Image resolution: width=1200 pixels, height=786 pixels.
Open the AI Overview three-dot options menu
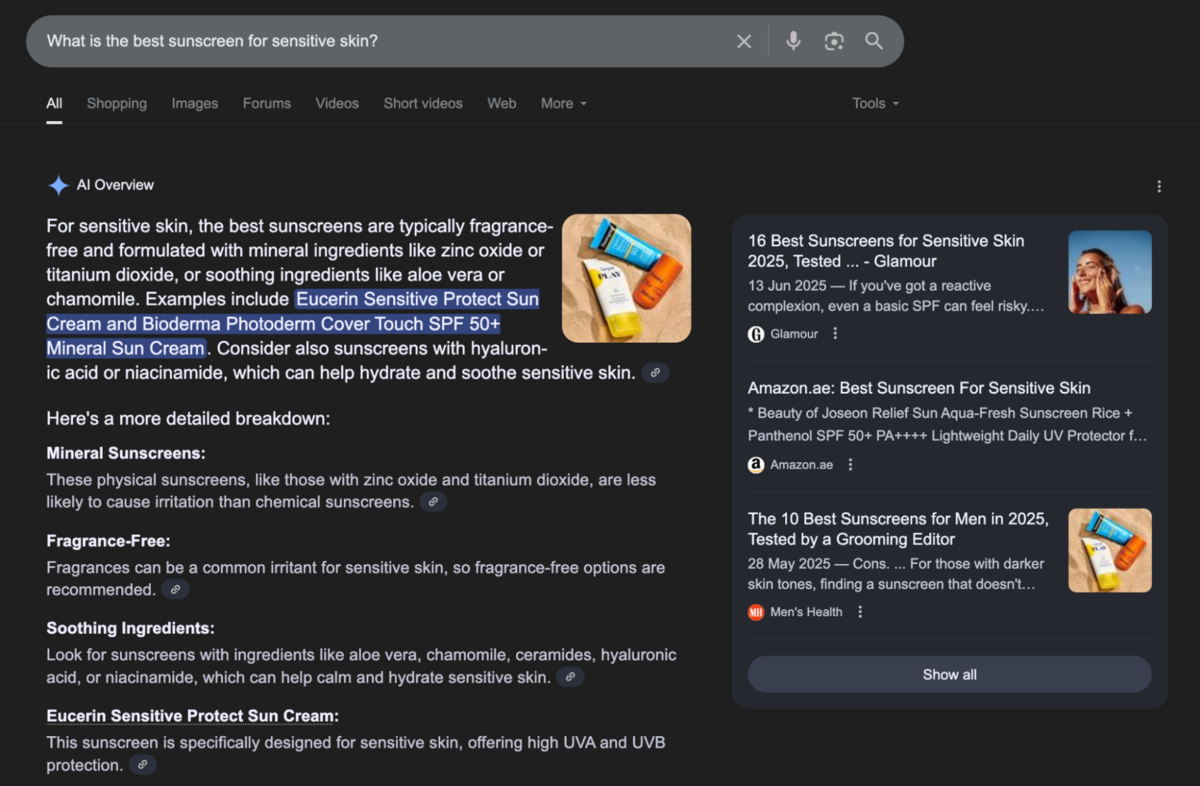[1159, 186]
